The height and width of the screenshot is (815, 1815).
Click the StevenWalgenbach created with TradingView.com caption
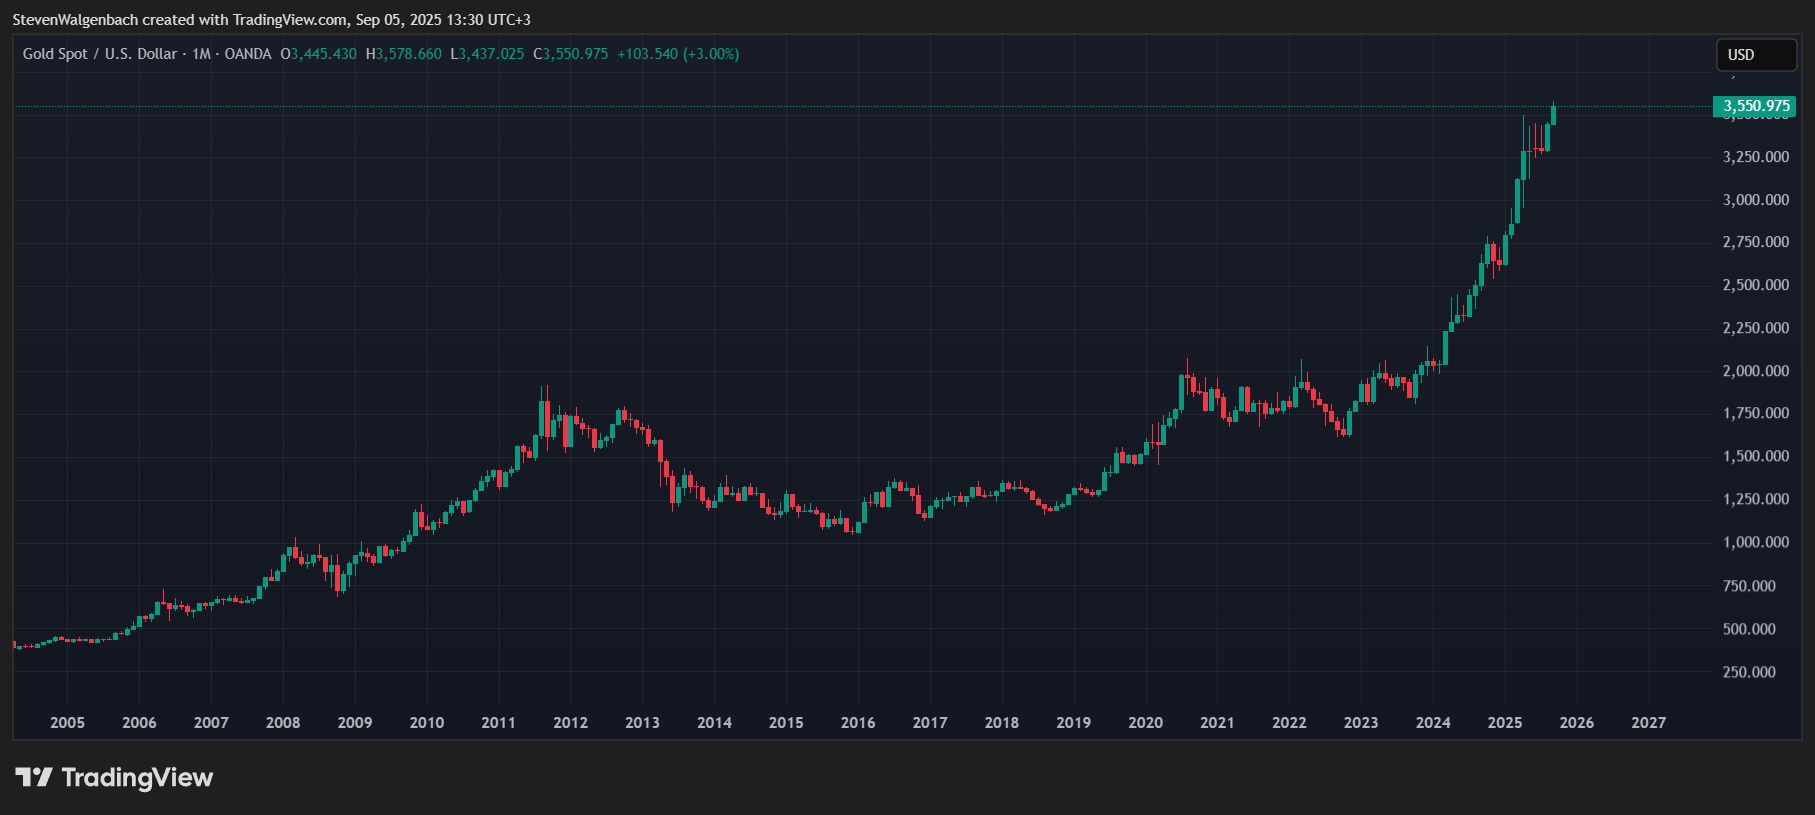271,20
